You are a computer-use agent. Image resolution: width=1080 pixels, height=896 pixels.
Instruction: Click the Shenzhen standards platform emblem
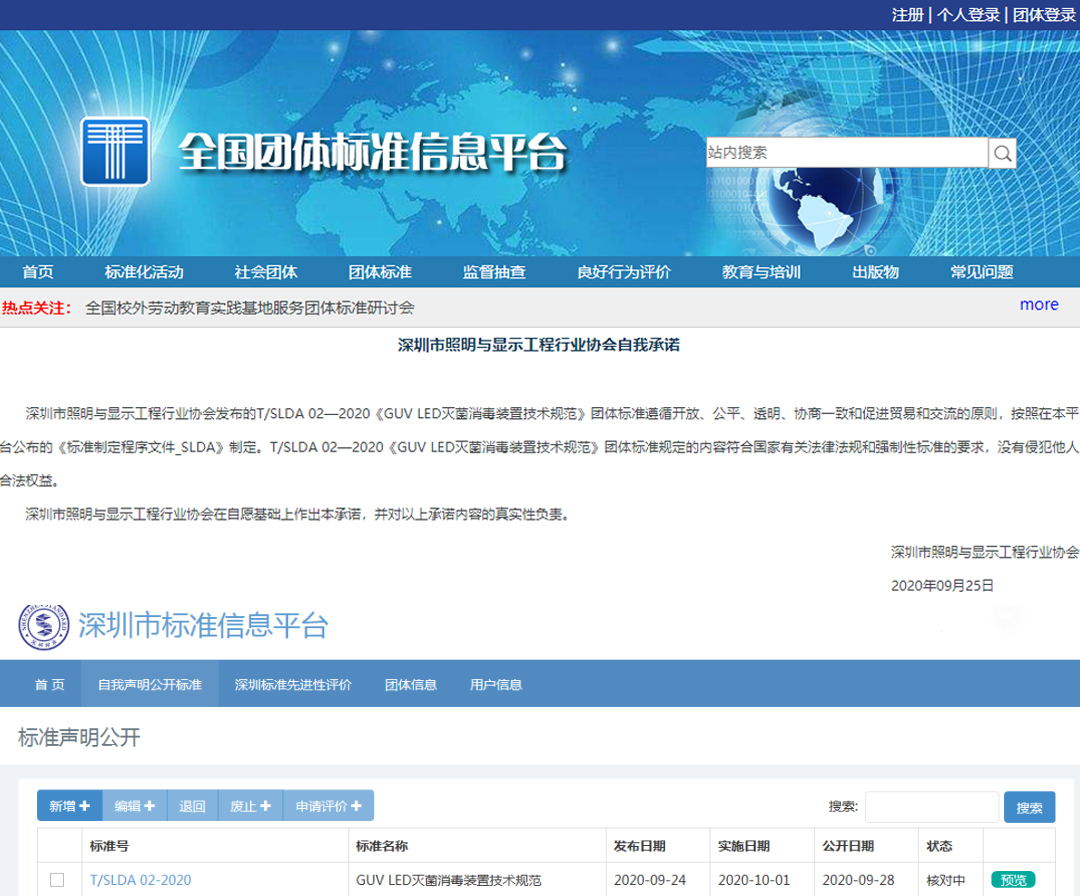pyautogui.click(x=46, y=626)
